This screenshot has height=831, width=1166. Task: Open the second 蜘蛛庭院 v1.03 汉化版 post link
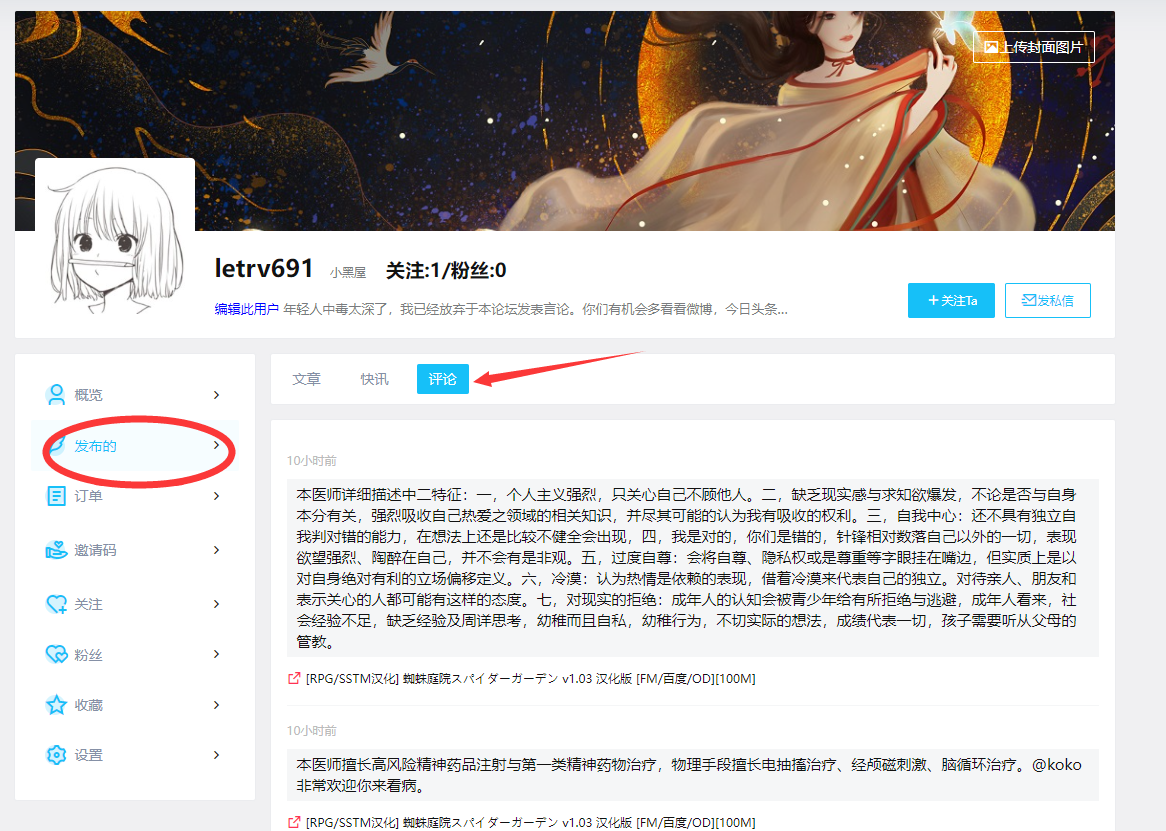pyautogui.click(x=530, y=822)
